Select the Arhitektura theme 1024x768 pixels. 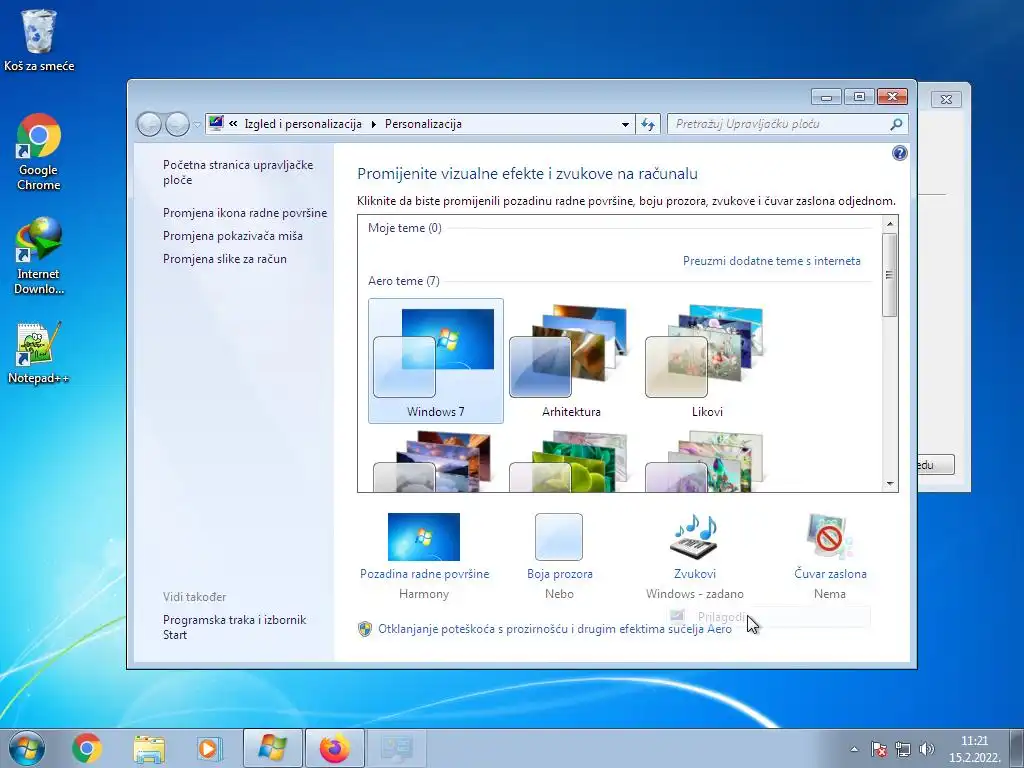tap(571, 361)
